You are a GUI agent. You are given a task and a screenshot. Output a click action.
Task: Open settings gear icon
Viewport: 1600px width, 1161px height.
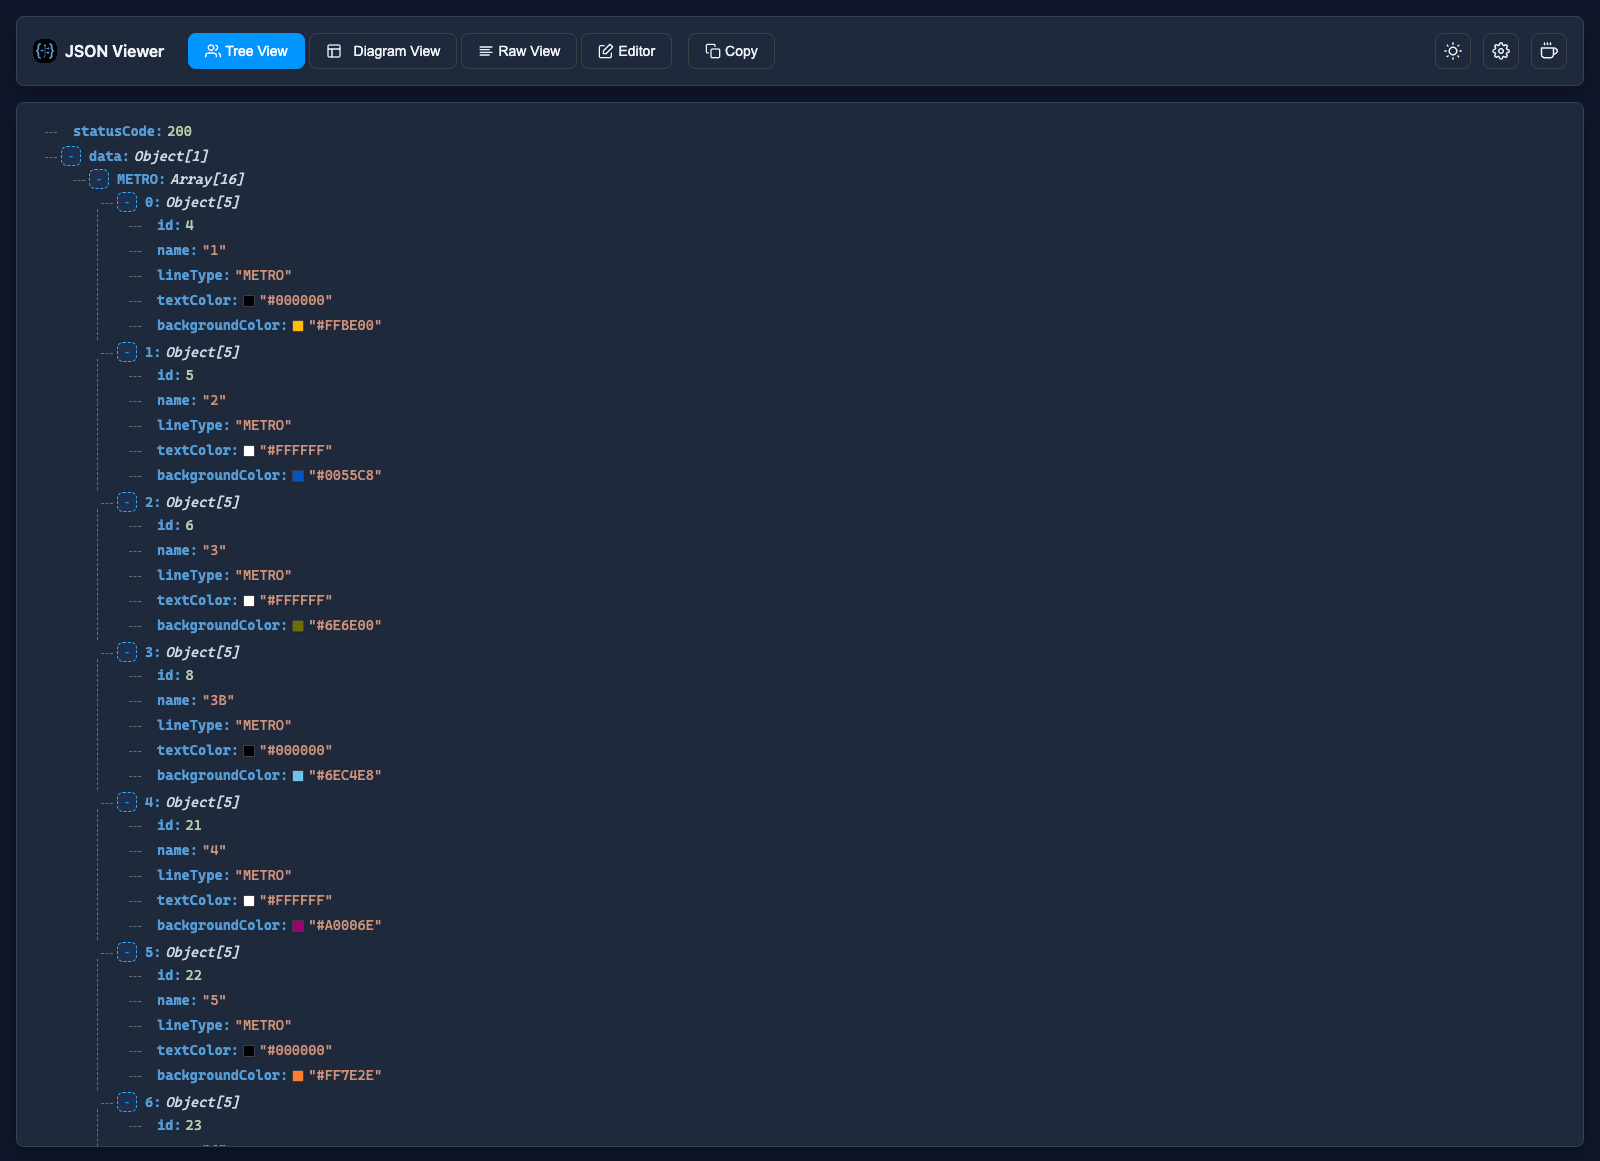point(1501,51)
